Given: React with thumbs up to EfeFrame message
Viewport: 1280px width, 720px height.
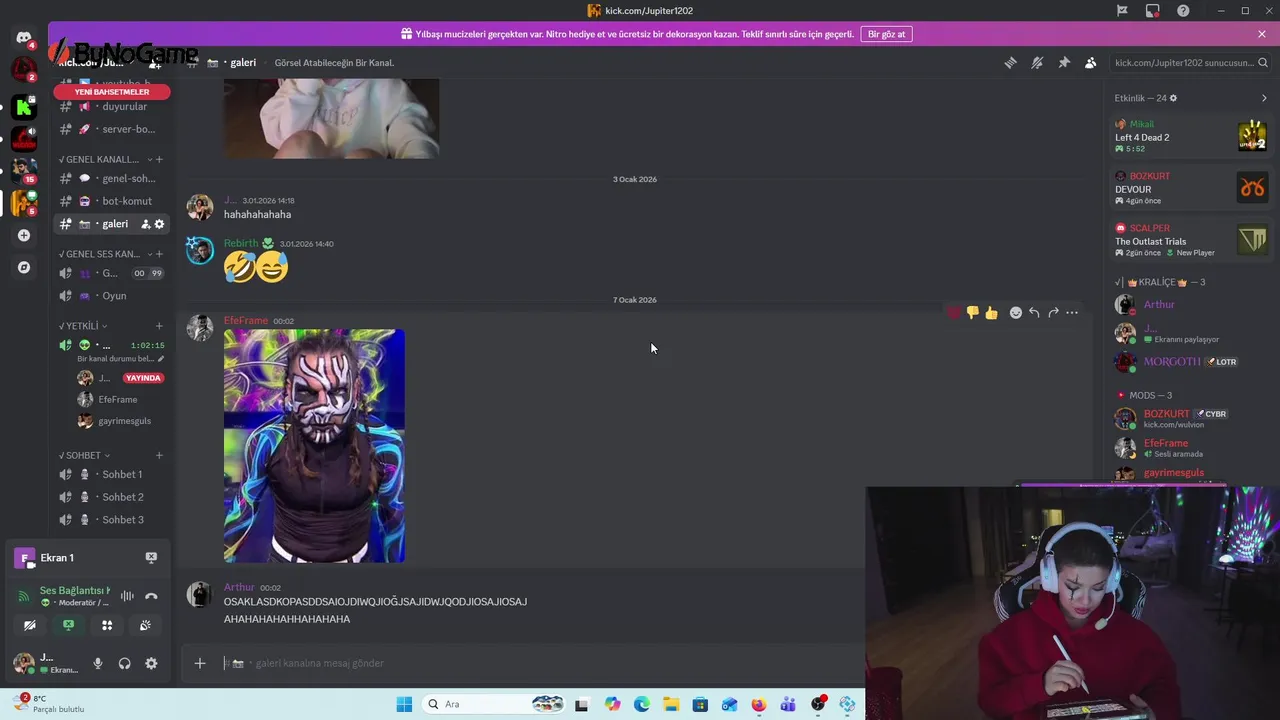Looking at the screenshot, I should pos(991,313).
